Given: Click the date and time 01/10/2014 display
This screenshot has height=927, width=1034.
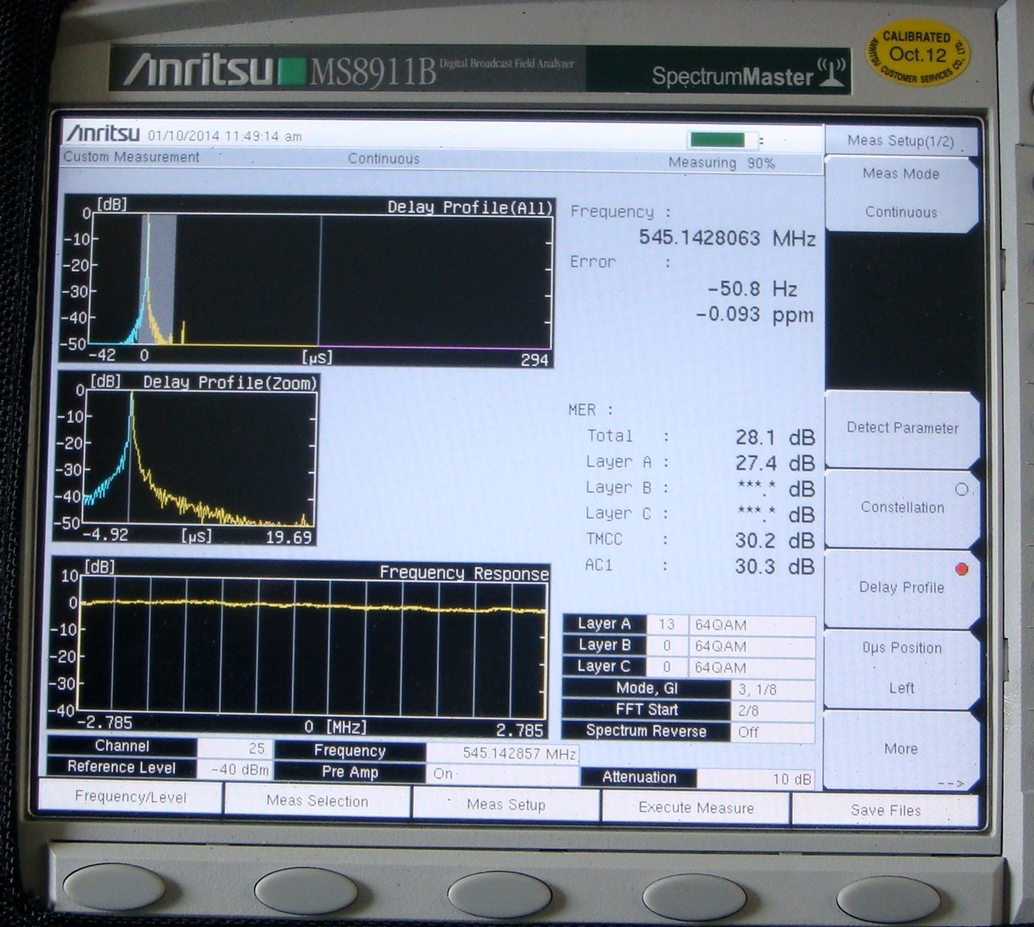Looking at the screenshot, I should (x=224, y=136).
